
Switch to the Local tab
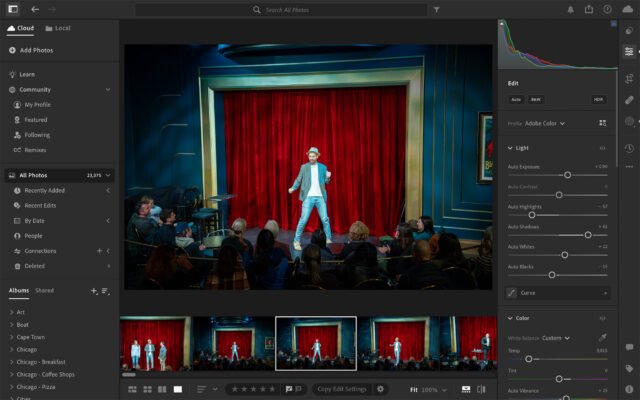click(x=58, y=28)
